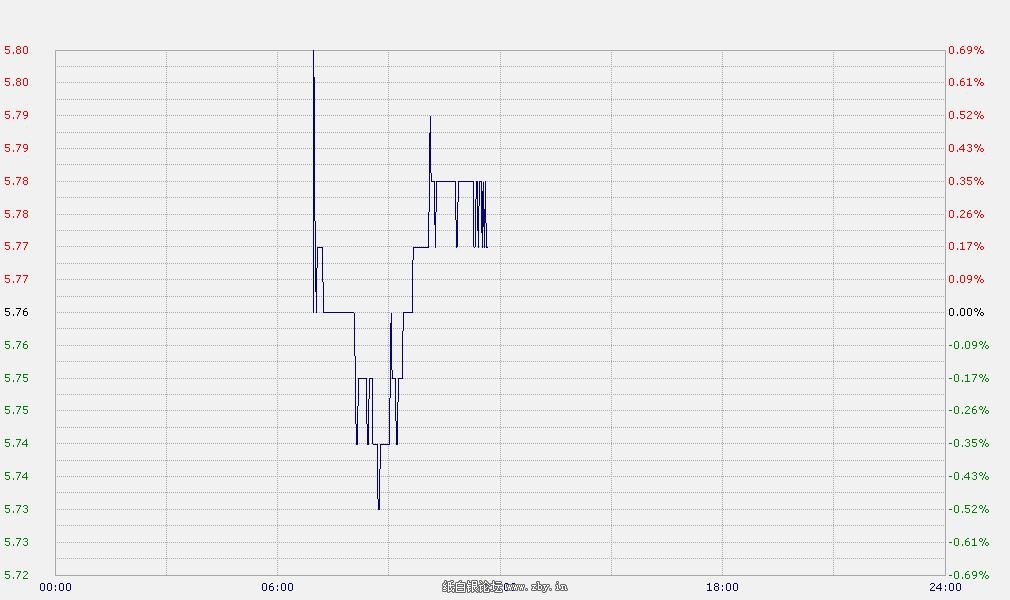Click the 0.00% baseline percentage label
The image size is (1010, 600).
(966, 312)
